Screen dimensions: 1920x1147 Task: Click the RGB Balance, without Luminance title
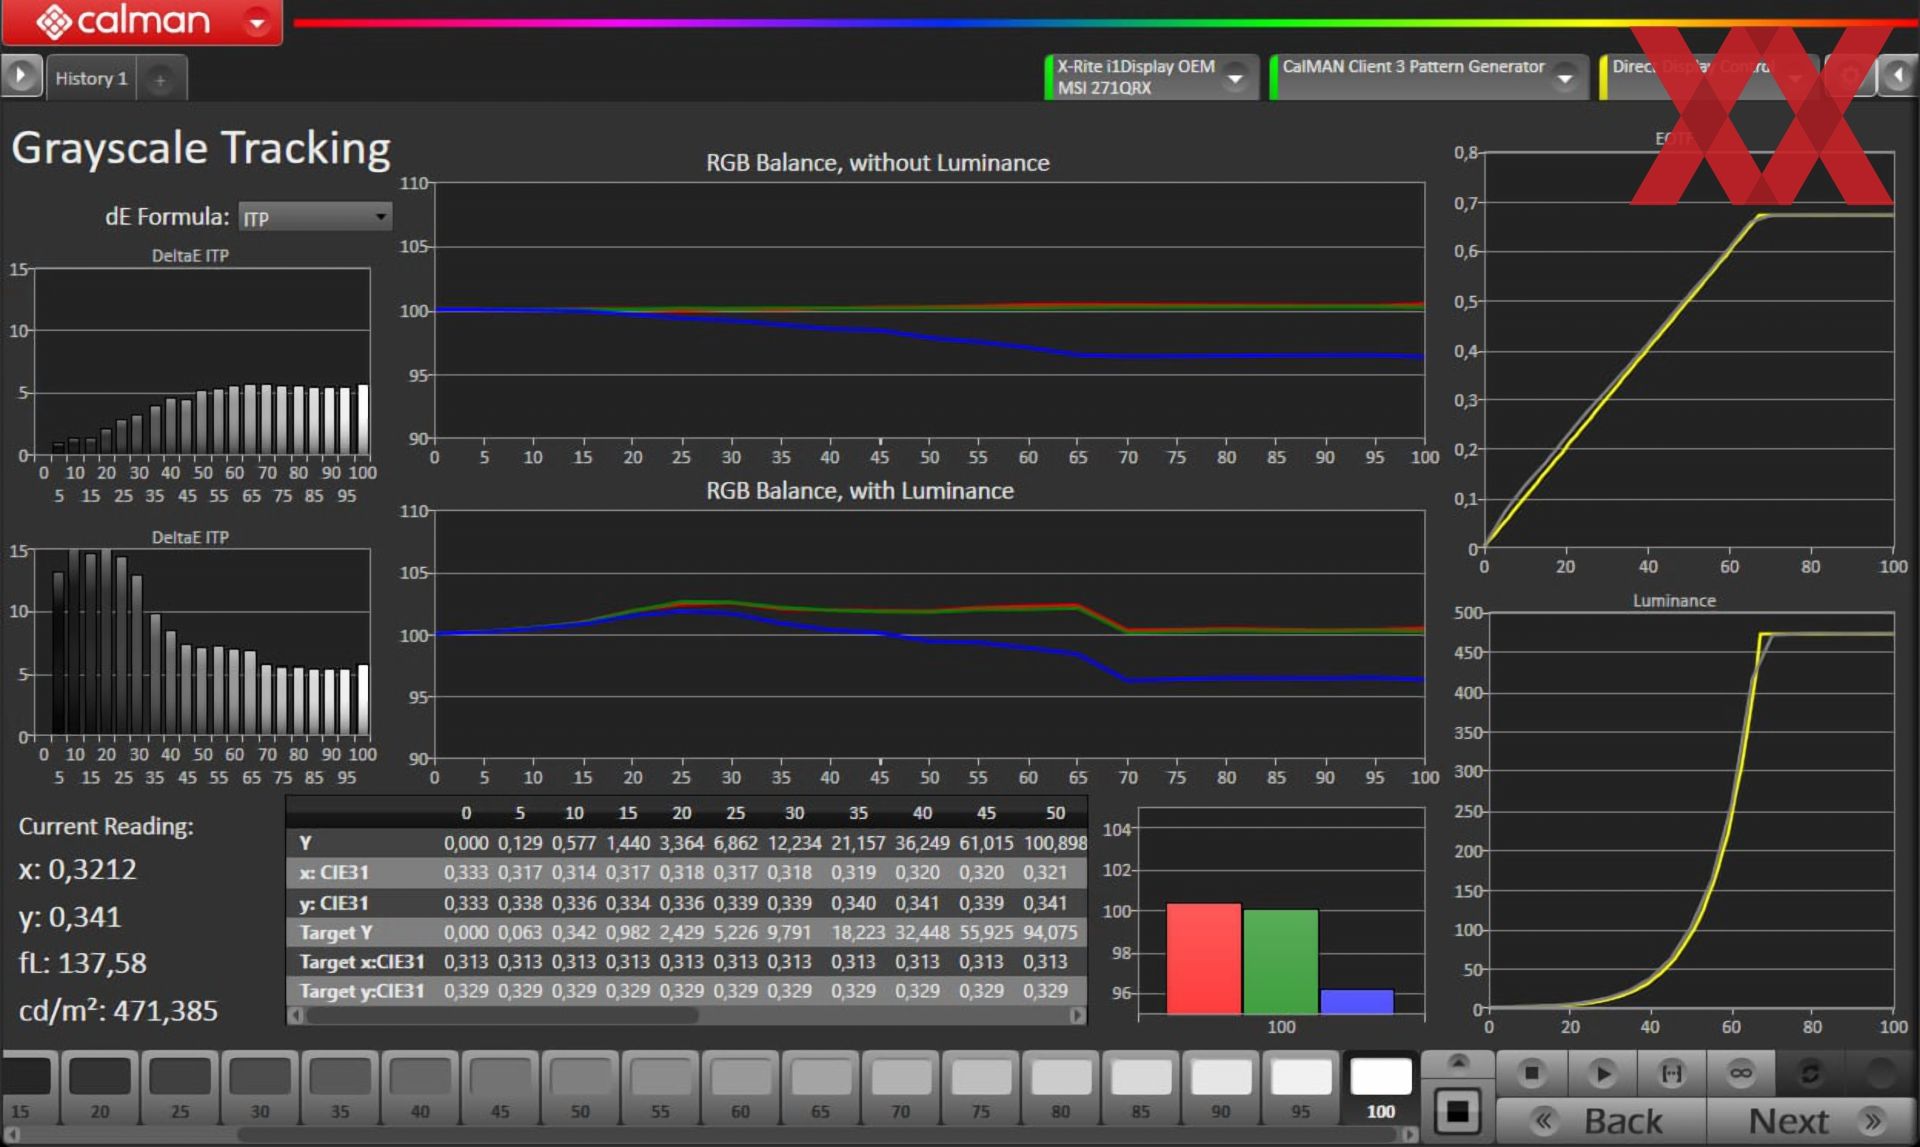(878, 162)
